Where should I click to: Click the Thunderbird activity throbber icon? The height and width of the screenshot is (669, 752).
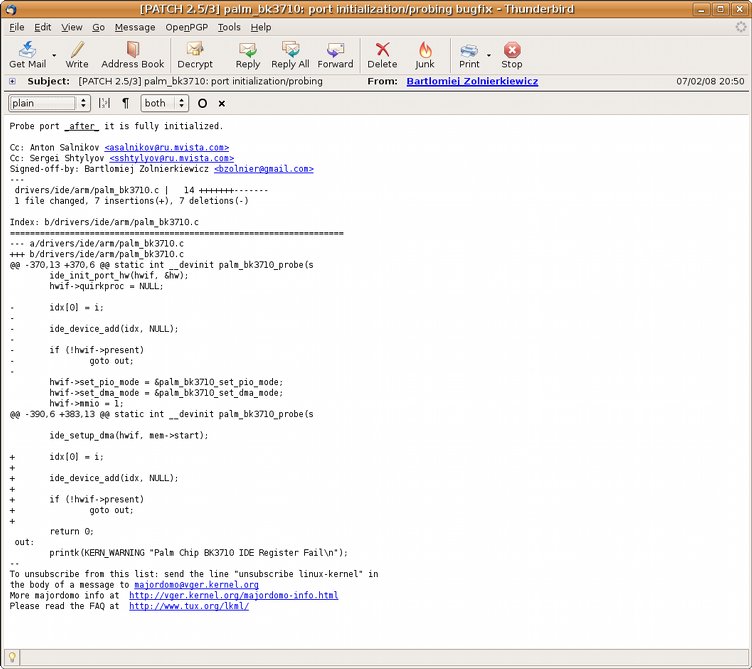(x=741, y=27)
